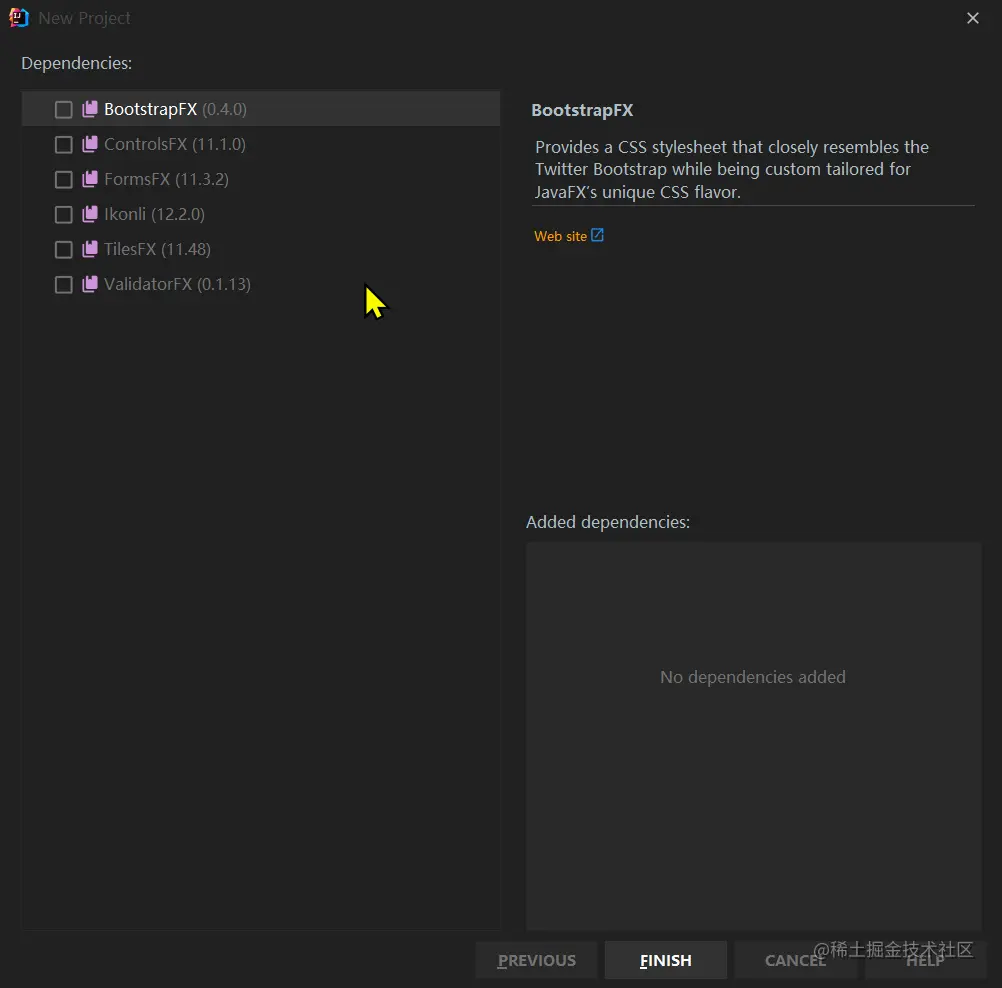
Task: Tick the Ikonli checkbox
Action: [x=63, y=215]
